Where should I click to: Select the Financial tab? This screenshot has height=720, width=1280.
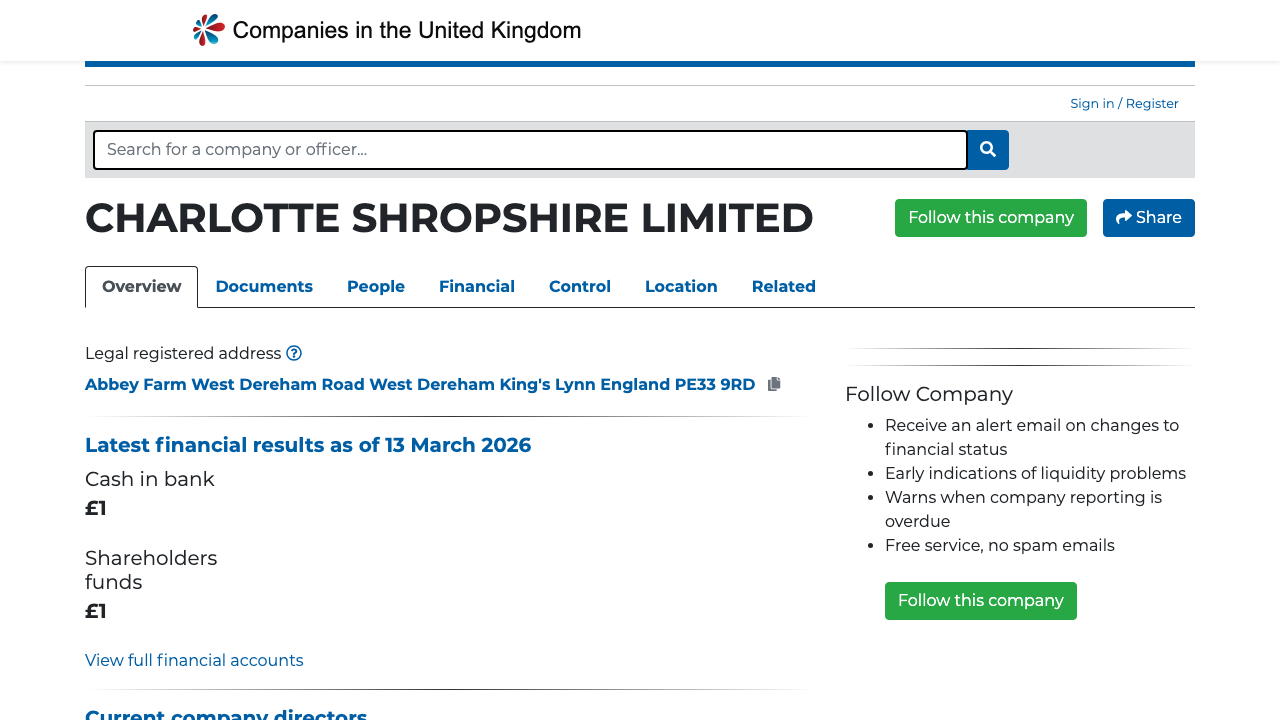coord(477,287)
